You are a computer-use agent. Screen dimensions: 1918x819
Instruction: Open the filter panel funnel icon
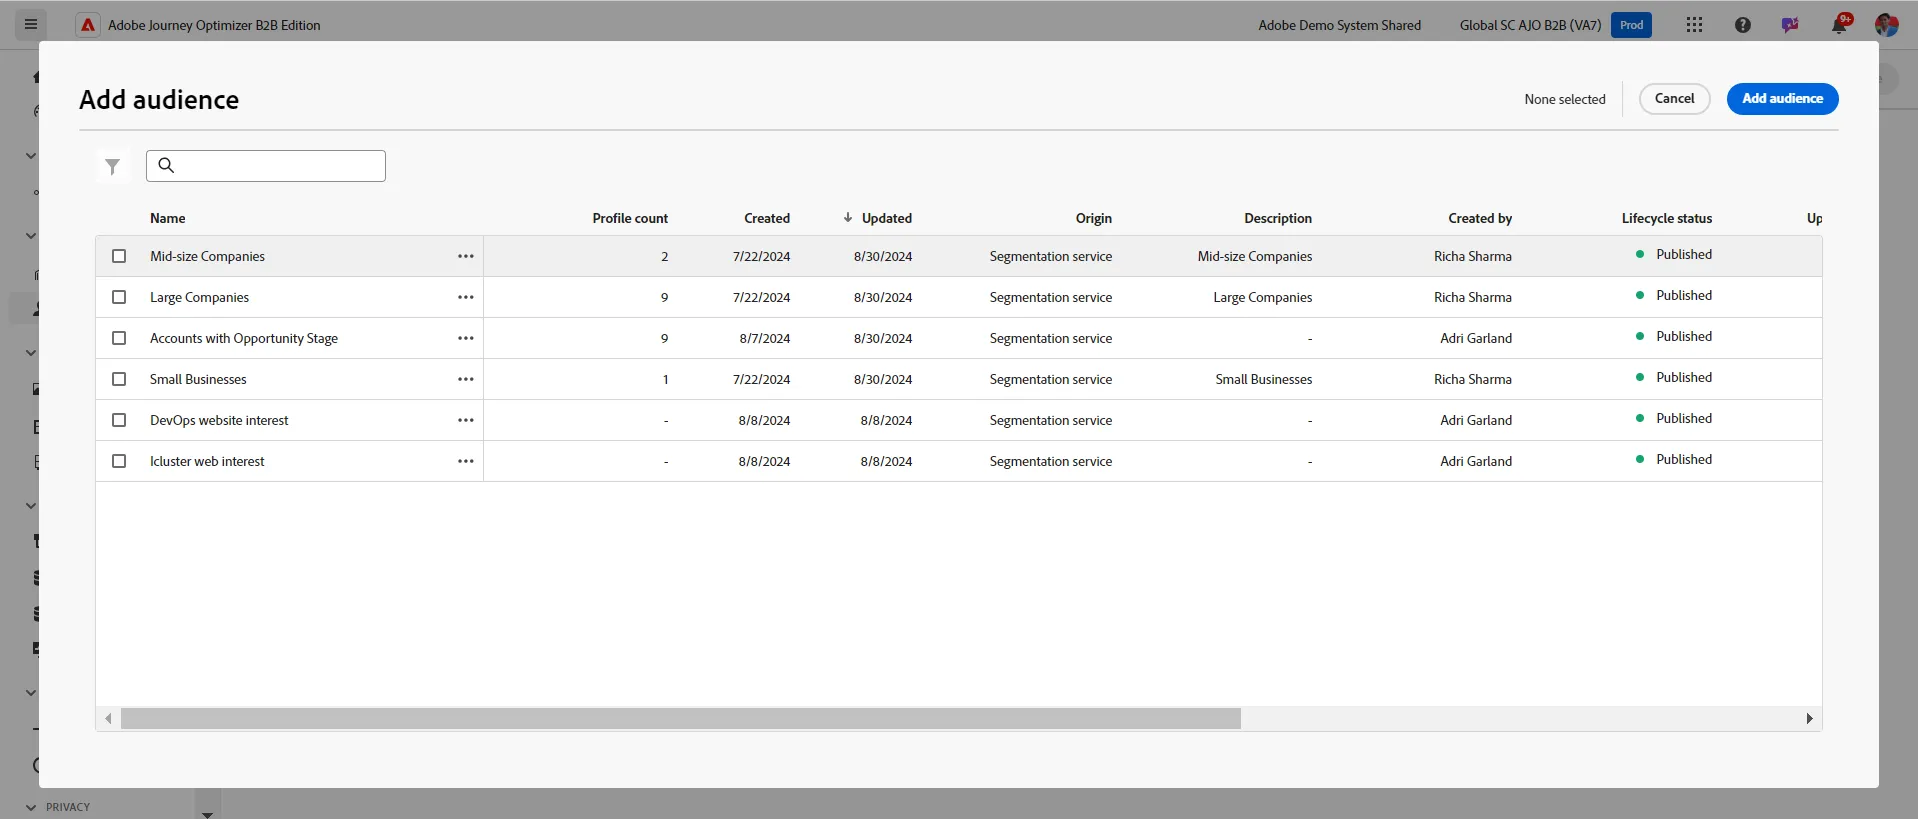point(113,166)
